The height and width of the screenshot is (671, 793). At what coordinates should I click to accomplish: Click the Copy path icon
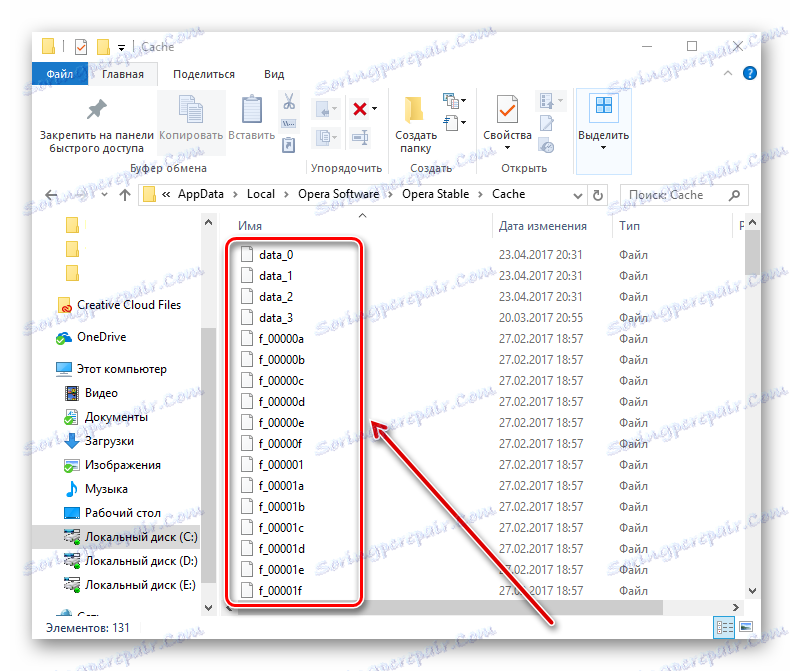289,123
